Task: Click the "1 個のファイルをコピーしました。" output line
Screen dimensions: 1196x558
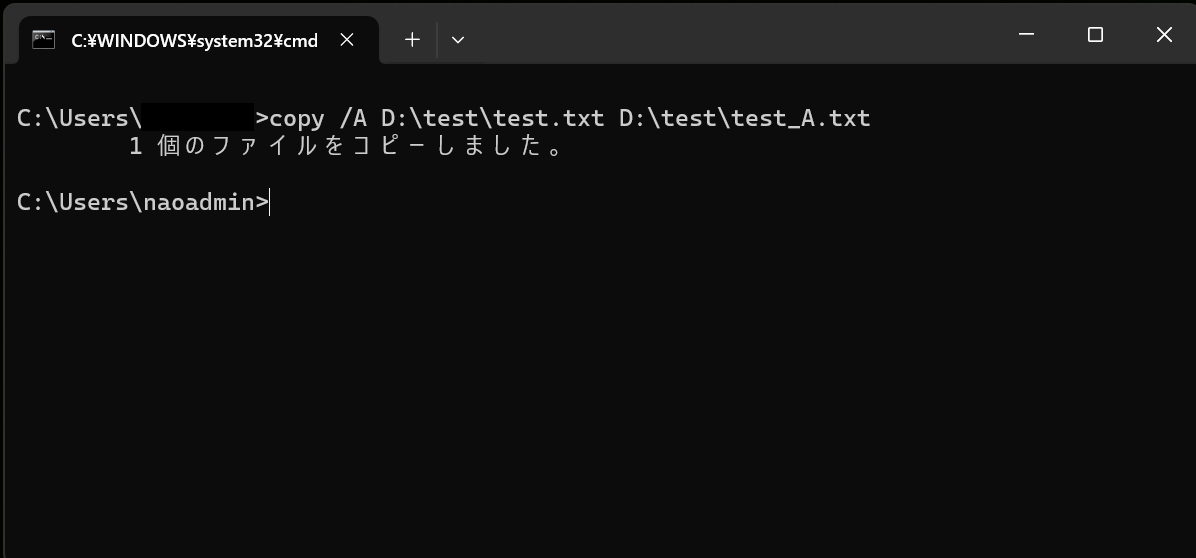Action: pyautogui.click(x=348, y=146)
